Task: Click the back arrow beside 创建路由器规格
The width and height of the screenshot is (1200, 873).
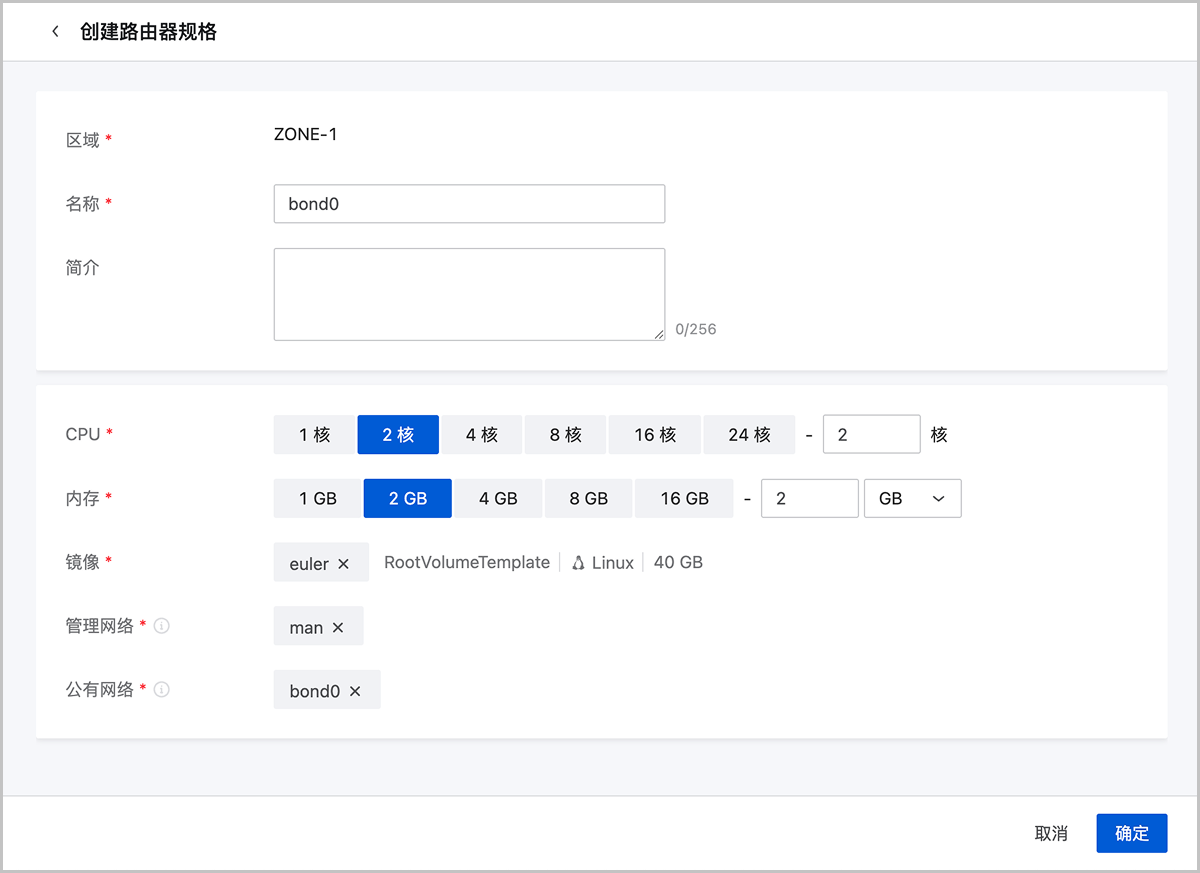Action: tap(55, 32)
